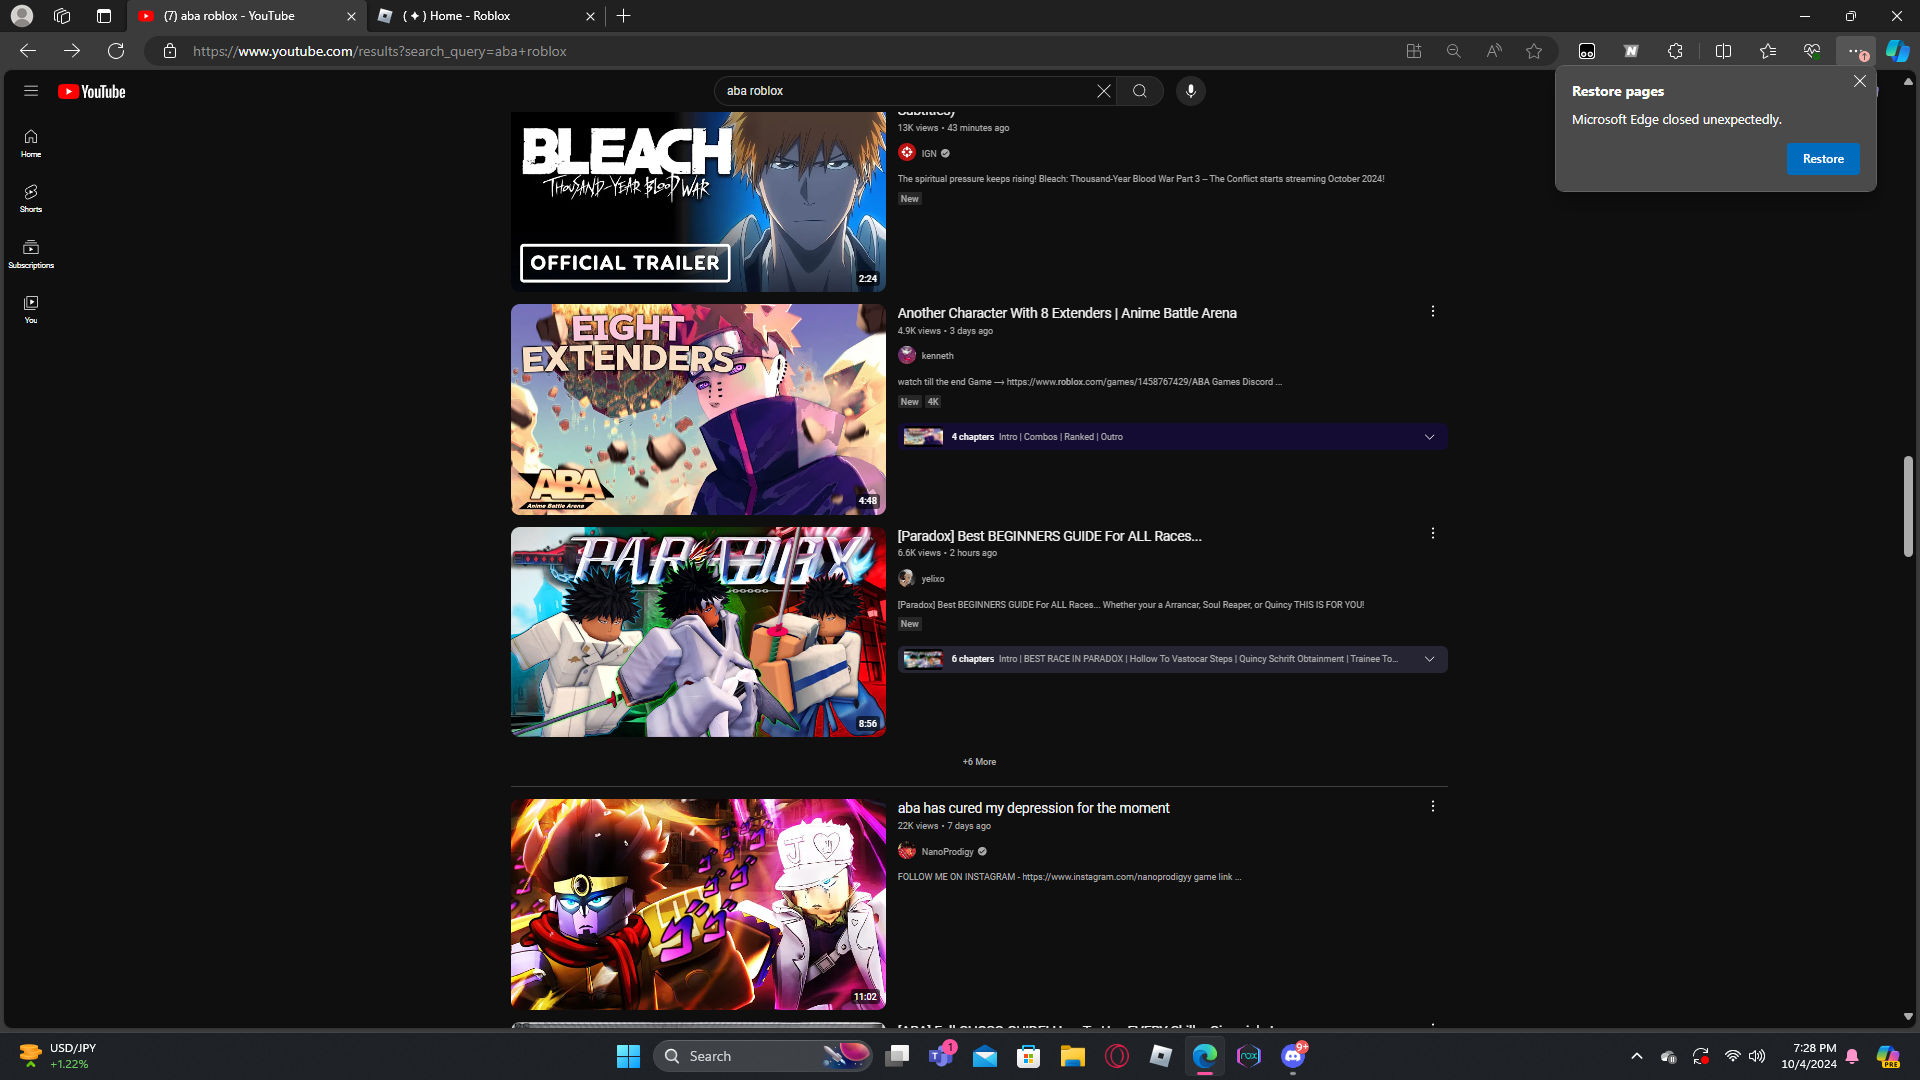Toggle Edge split screen view
Image resolution: width=1920 pixels, height=1080 pixels.
coord(1723,51)
